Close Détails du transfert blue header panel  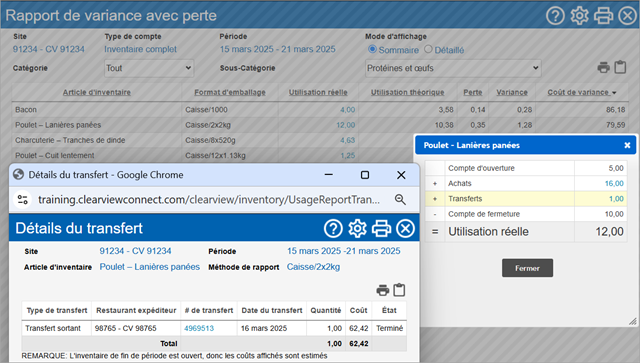coord(405,228)
